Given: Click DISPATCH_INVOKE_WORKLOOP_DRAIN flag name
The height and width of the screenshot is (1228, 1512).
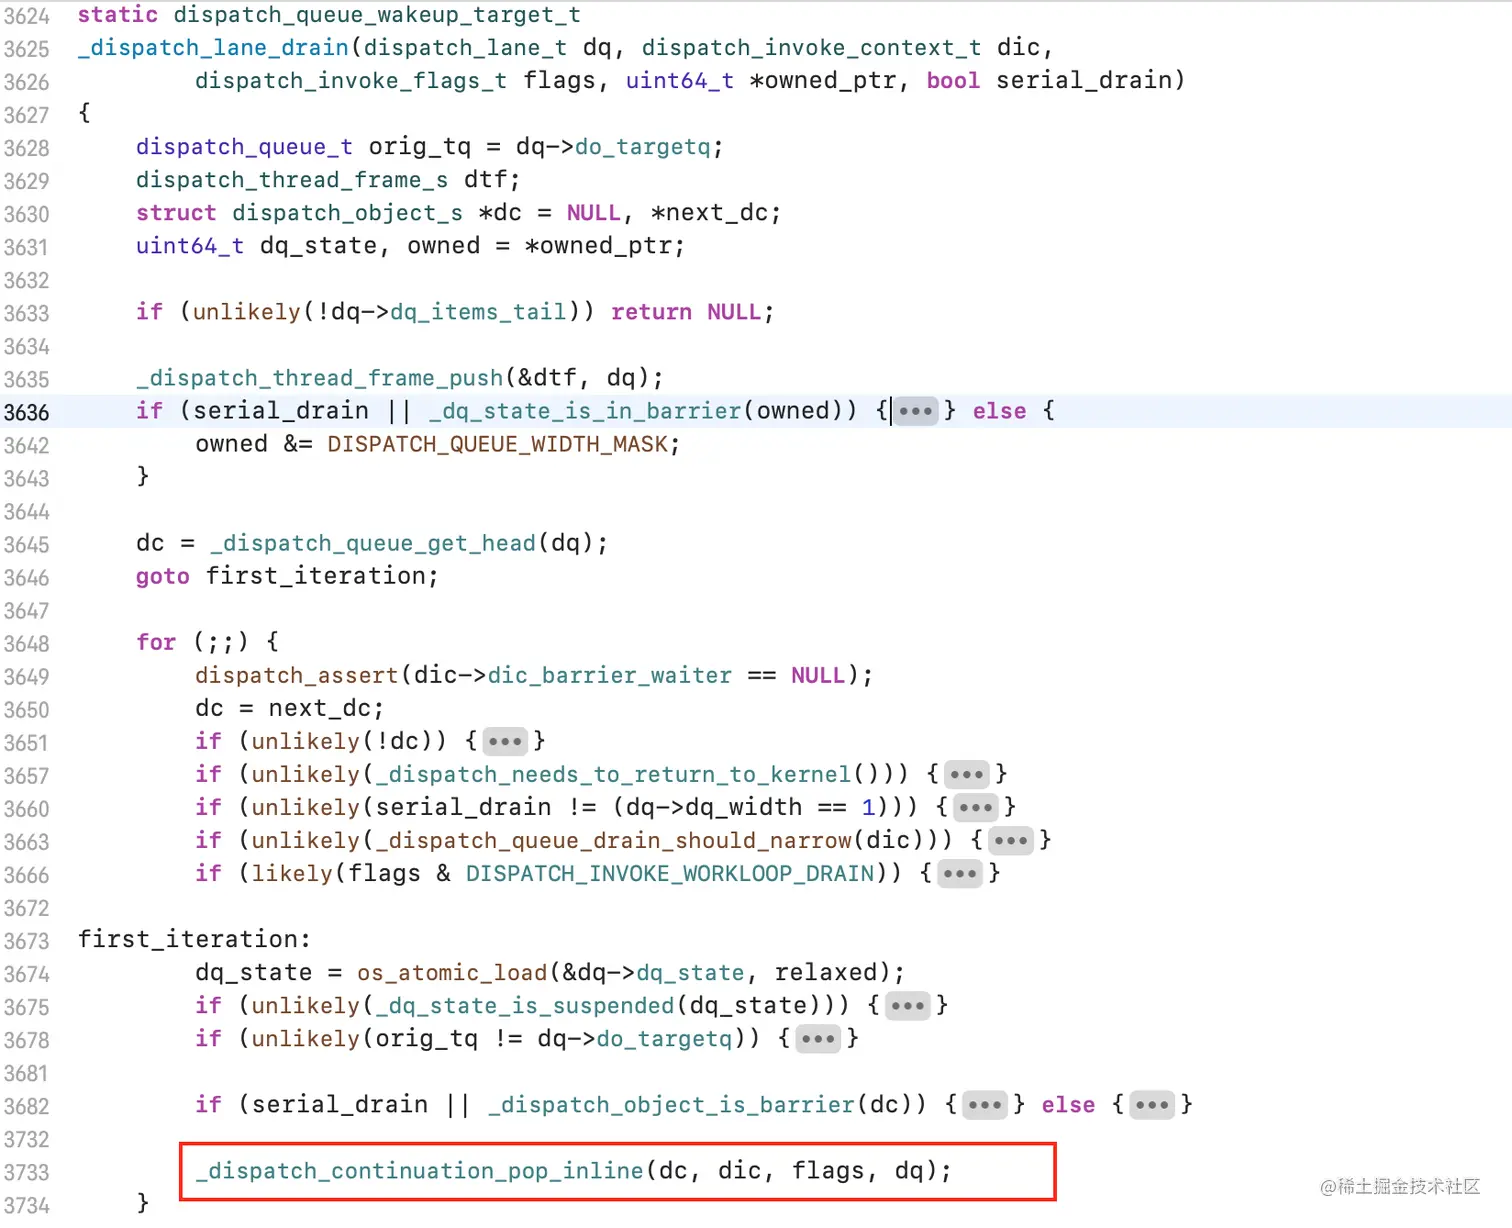Looking at the screenshot, I should click(670, 873).
